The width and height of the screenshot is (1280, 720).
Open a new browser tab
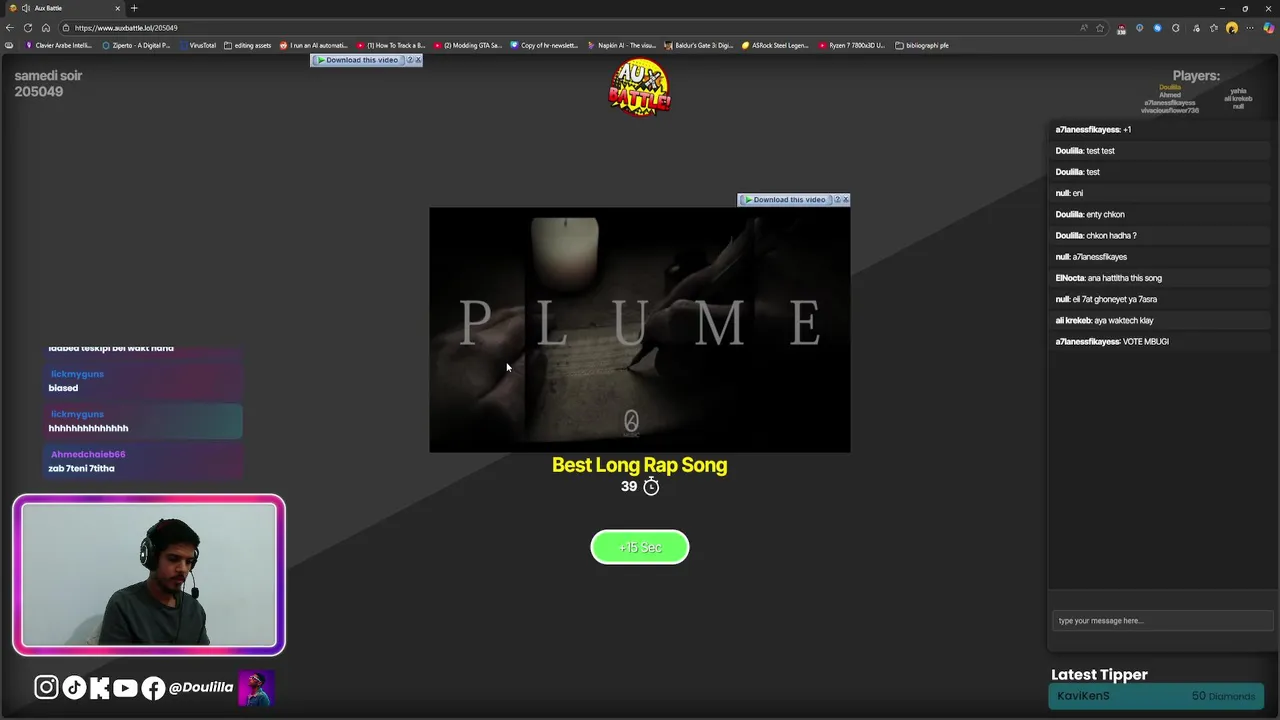point(134,8)
